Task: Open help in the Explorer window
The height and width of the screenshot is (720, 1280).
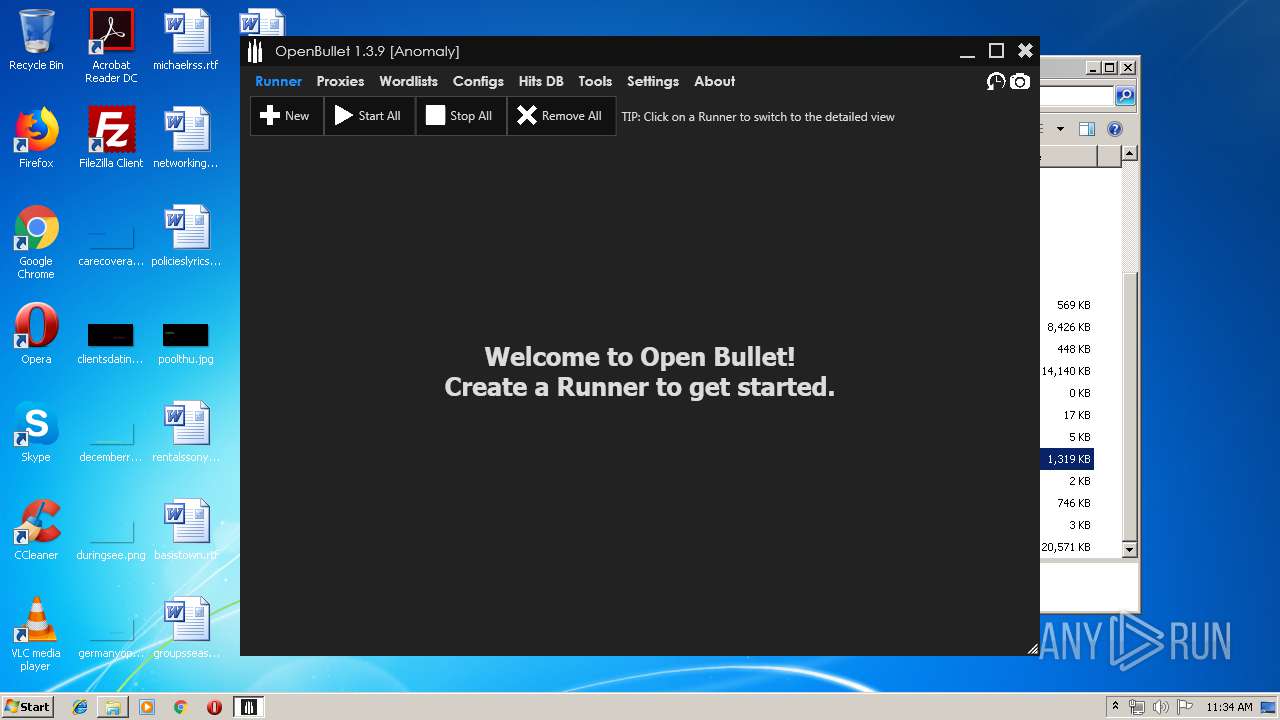Action: click(1115, 129)
